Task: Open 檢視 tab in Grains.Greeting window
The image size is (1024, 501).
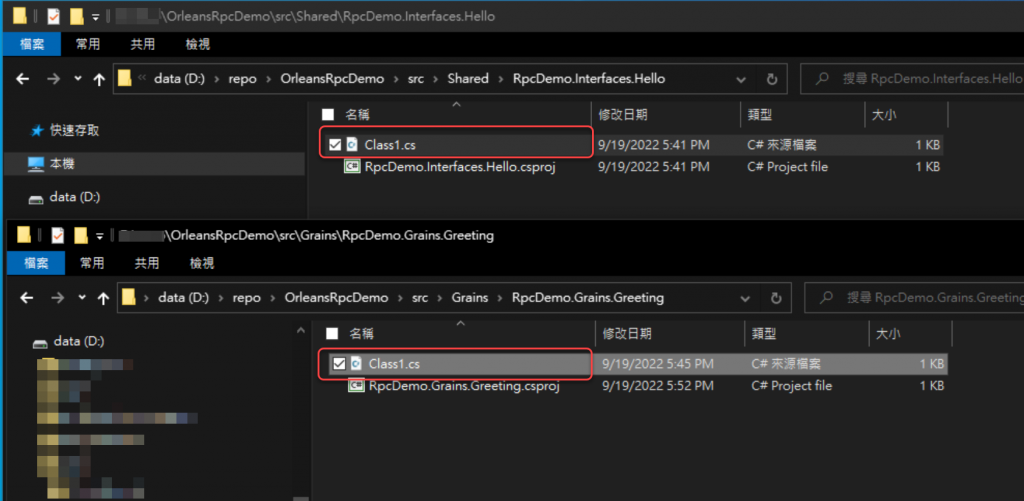Action: (x=202, y=263)
